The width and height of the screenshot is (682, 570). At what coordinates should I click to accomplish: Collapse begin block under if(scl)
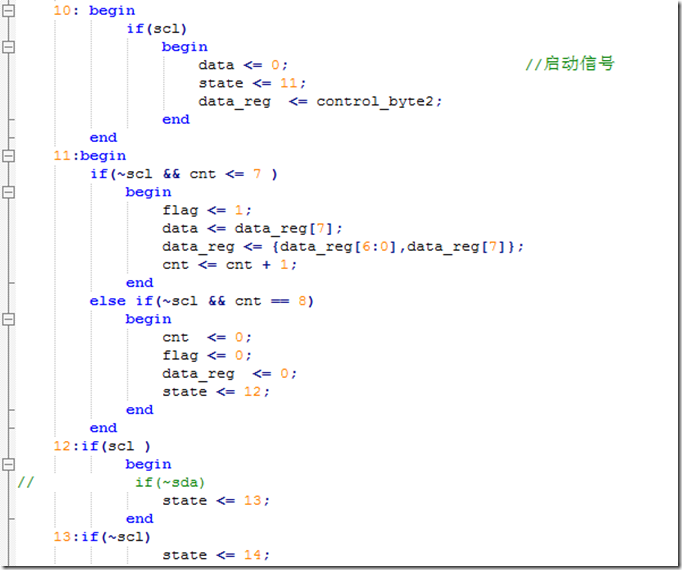coord(8,47)
